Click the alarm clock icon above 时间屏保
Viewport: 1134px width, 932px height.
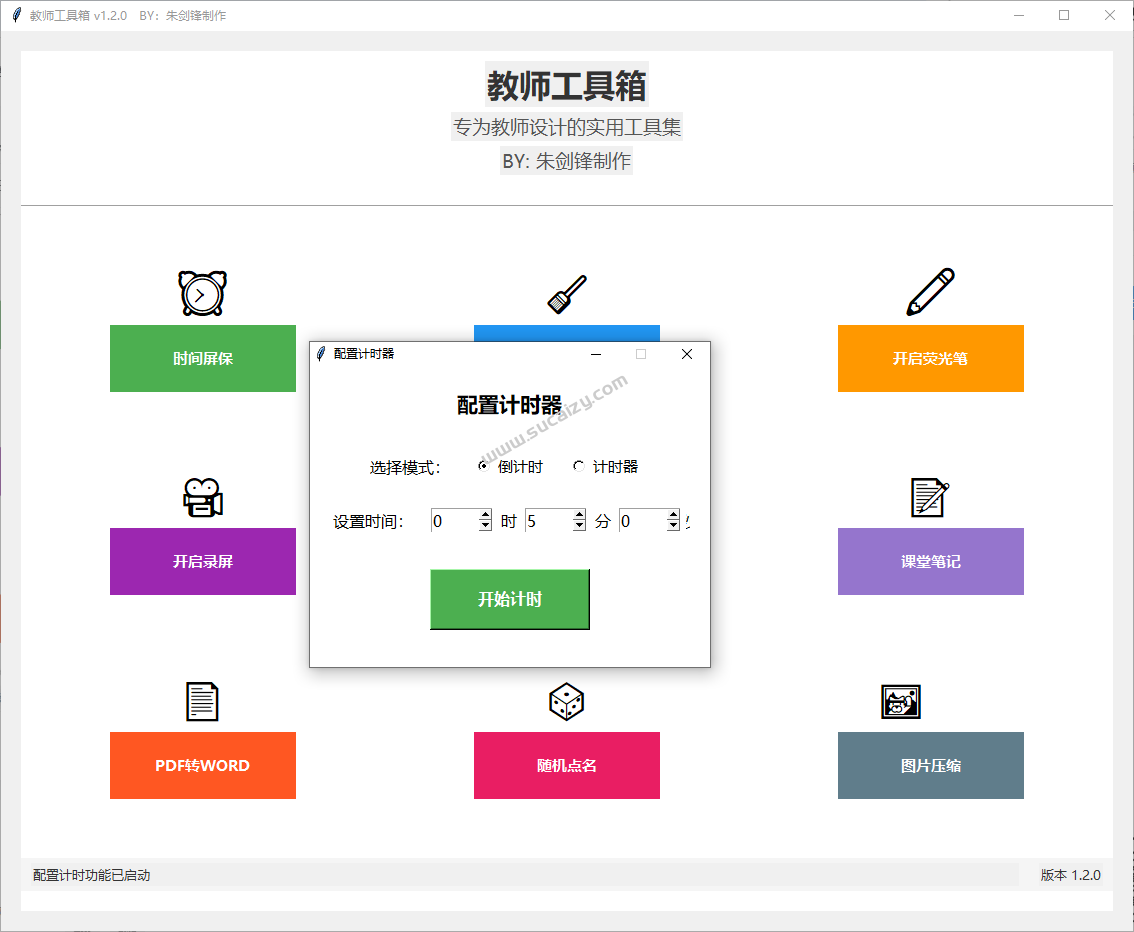[202, 291]
